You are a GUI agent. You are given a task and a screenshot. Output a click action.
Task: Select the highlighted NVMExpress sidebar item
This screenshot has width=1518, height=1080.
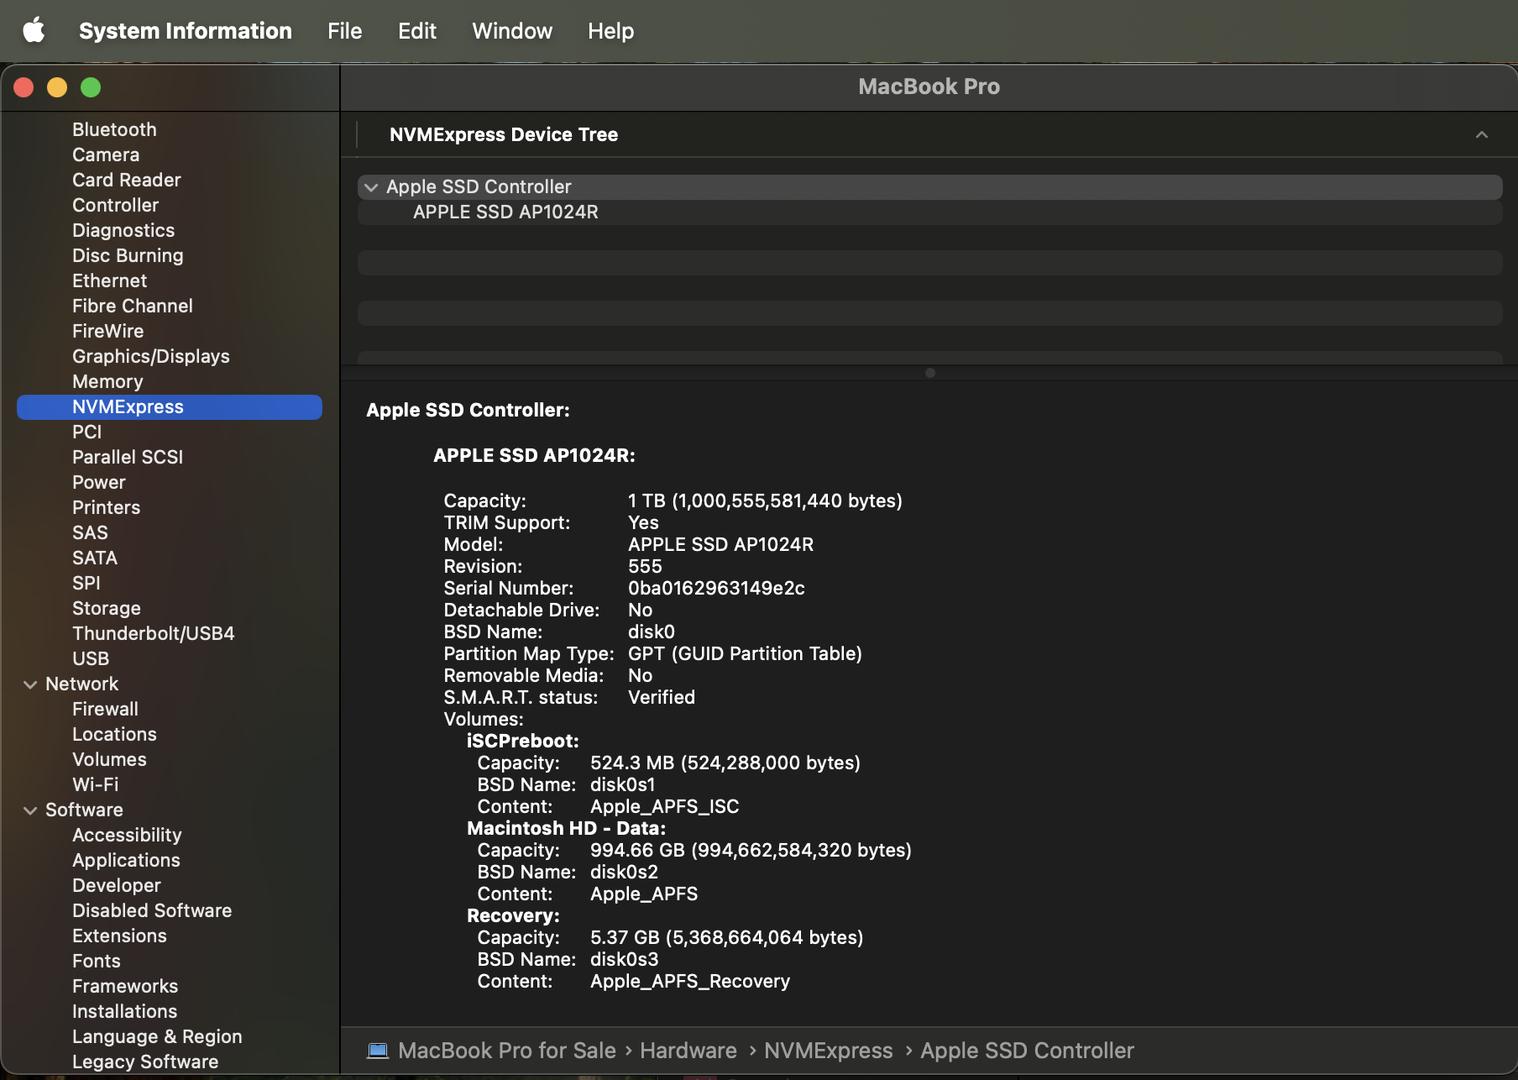click(x=169, y=407)
